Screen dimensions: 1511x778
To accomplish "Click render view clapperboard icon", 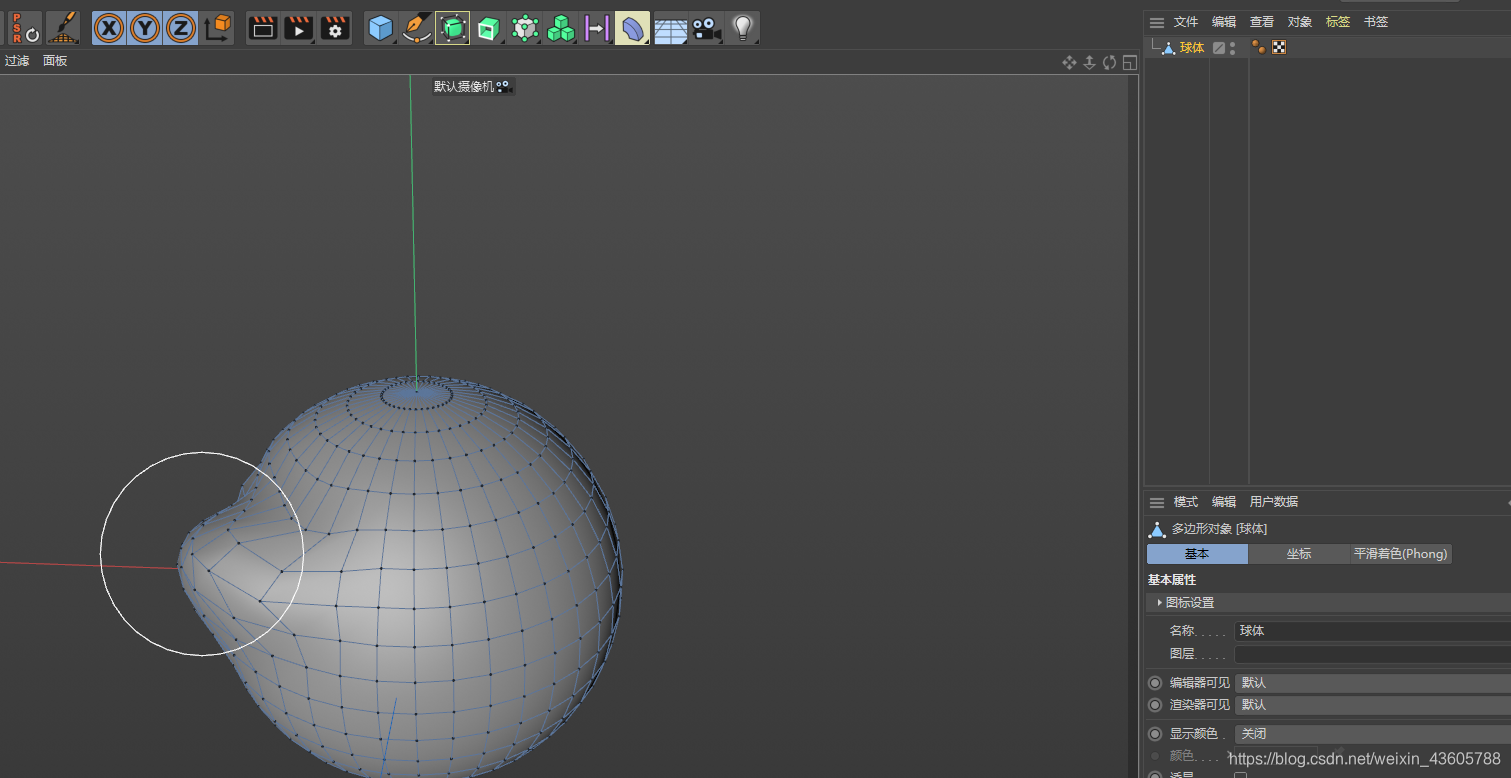I will (263, 28).
